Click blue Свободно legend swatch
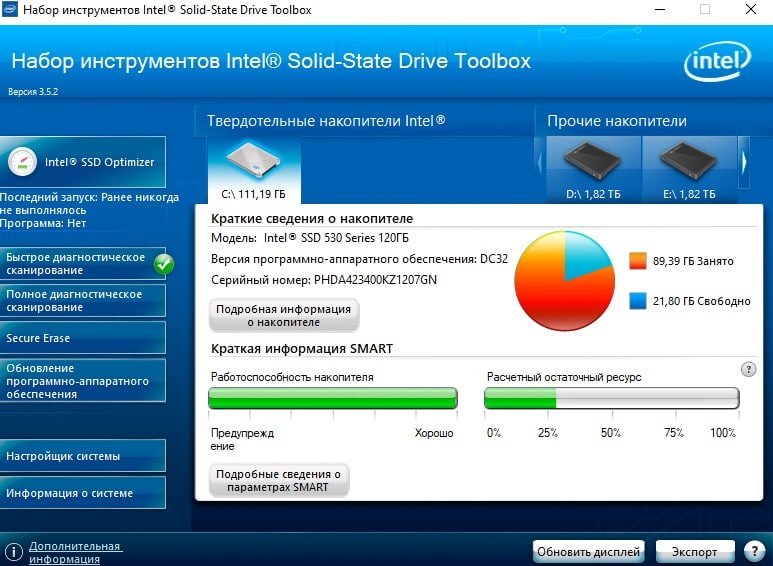The image size is (773, 566). [x=638, y=301]
